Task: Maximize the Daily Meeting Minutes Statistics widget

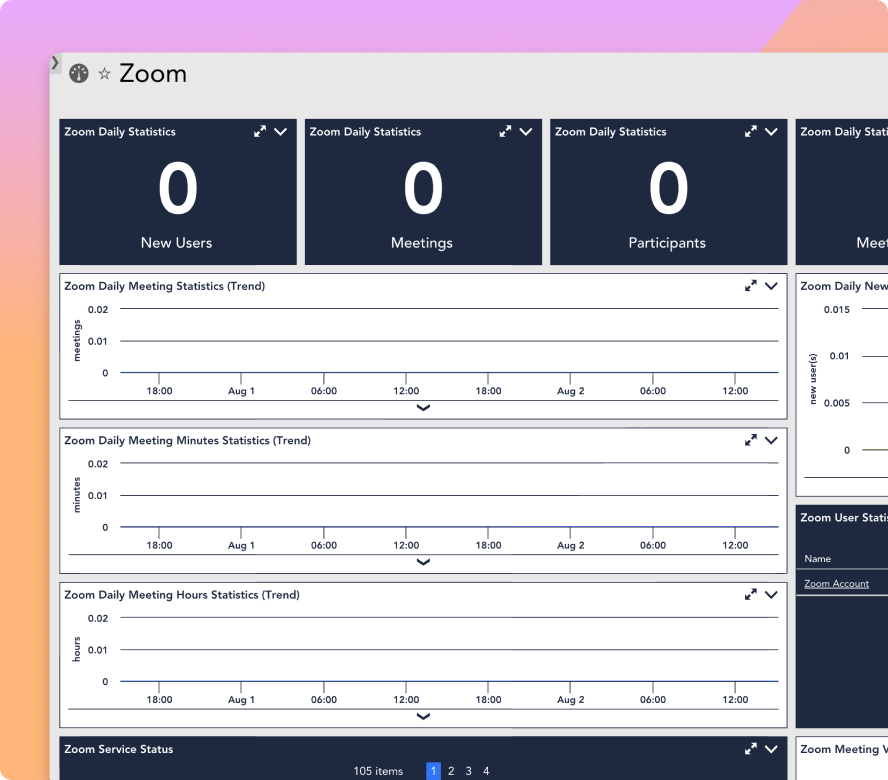Action: click(750, 440)
